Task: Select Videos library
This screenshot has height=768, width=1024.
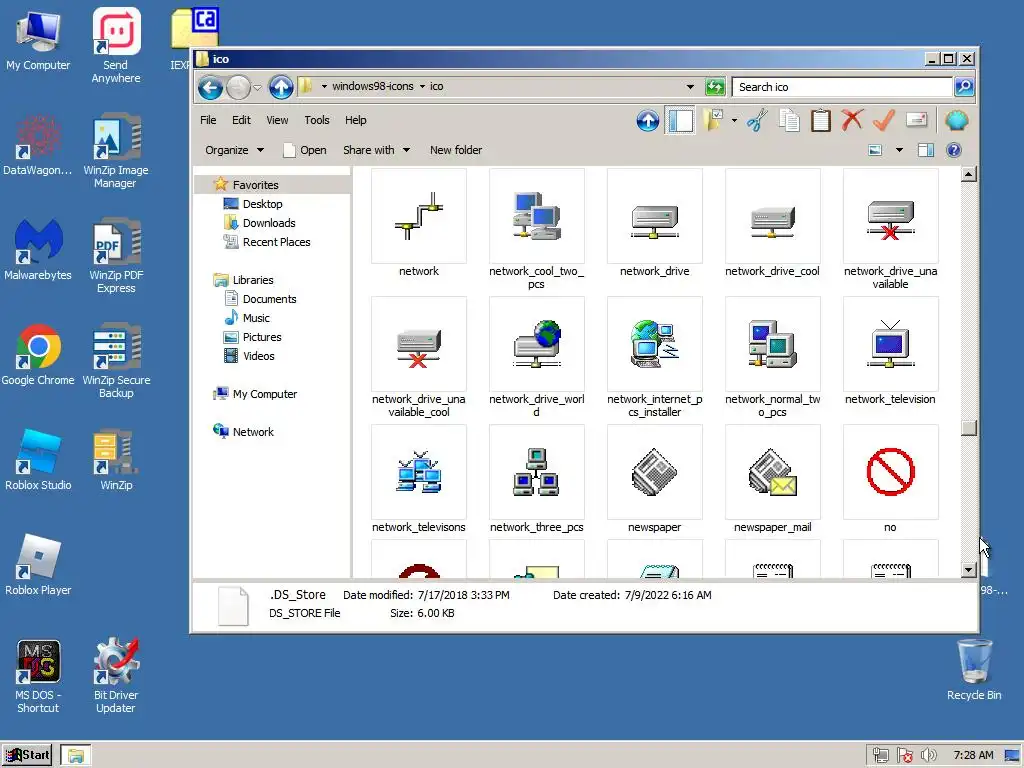Action: (258, 356)
